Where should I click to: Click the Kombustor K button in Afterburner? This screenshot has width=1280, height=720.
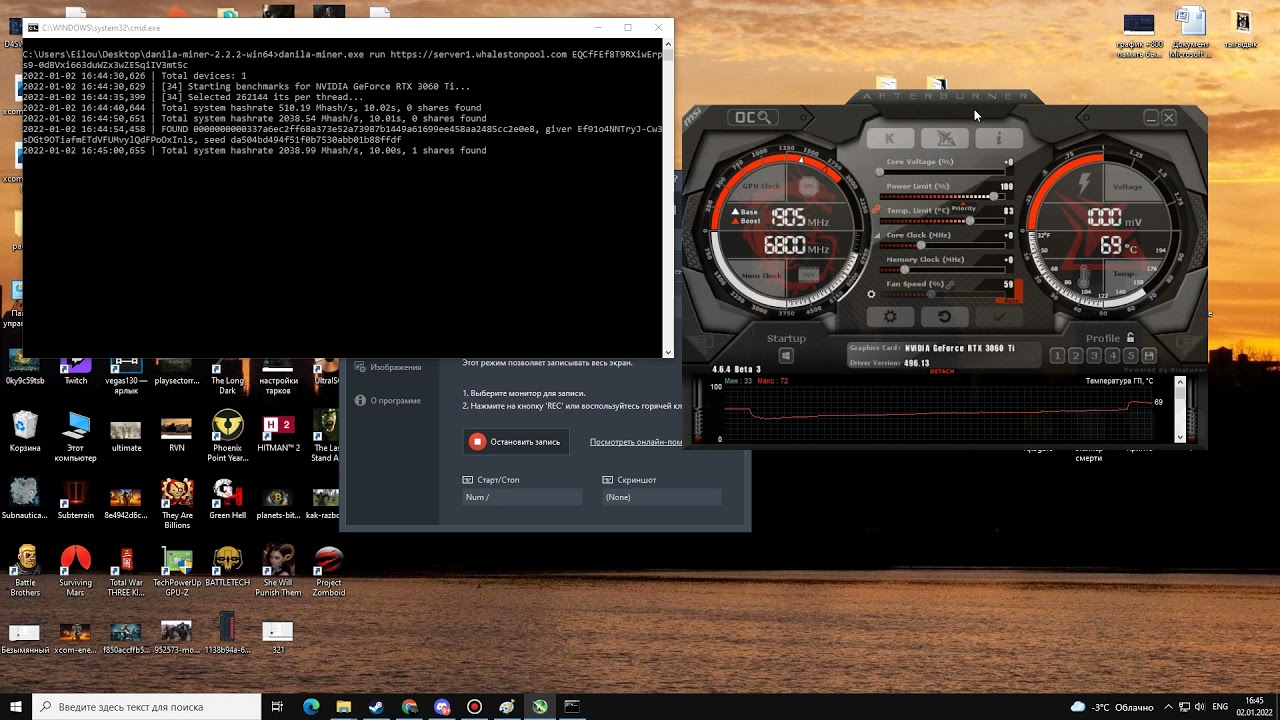[890, 138]
